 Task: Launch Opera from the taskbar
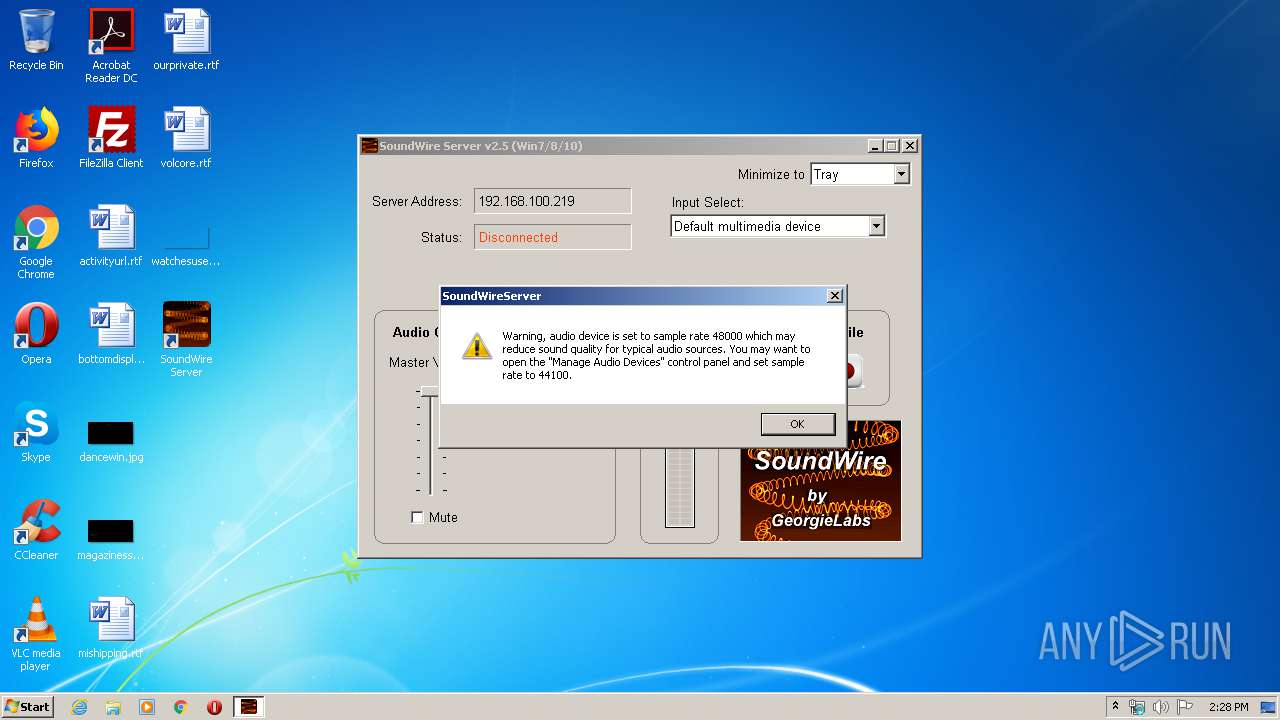pyautogui.click(x=214, y=707)
